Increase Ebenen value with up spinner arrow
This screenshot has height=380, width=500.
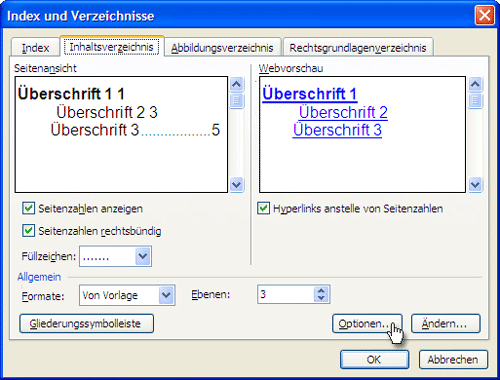321,290
